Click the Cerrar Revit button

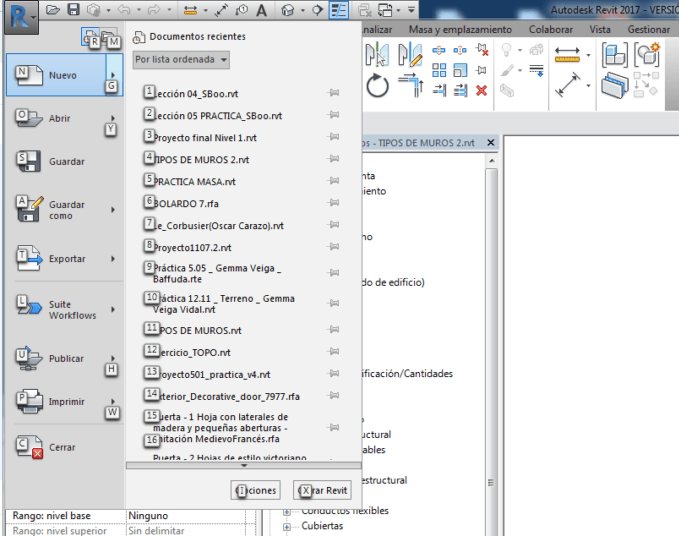pyautogui.click(x=322, y=490)
